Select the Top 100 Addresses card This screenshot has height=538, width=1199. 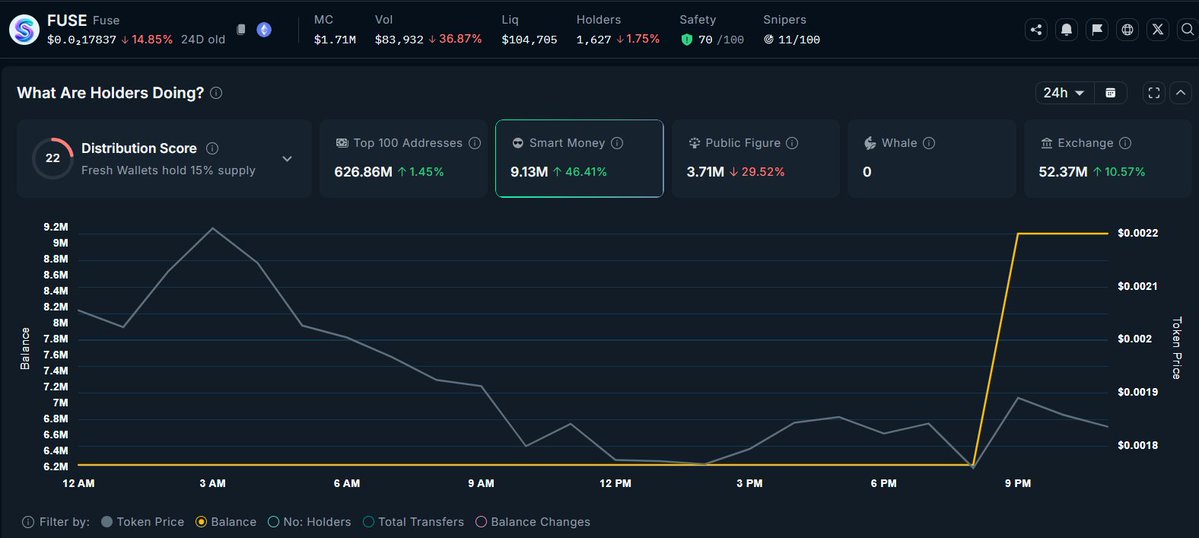pos(404,158)
